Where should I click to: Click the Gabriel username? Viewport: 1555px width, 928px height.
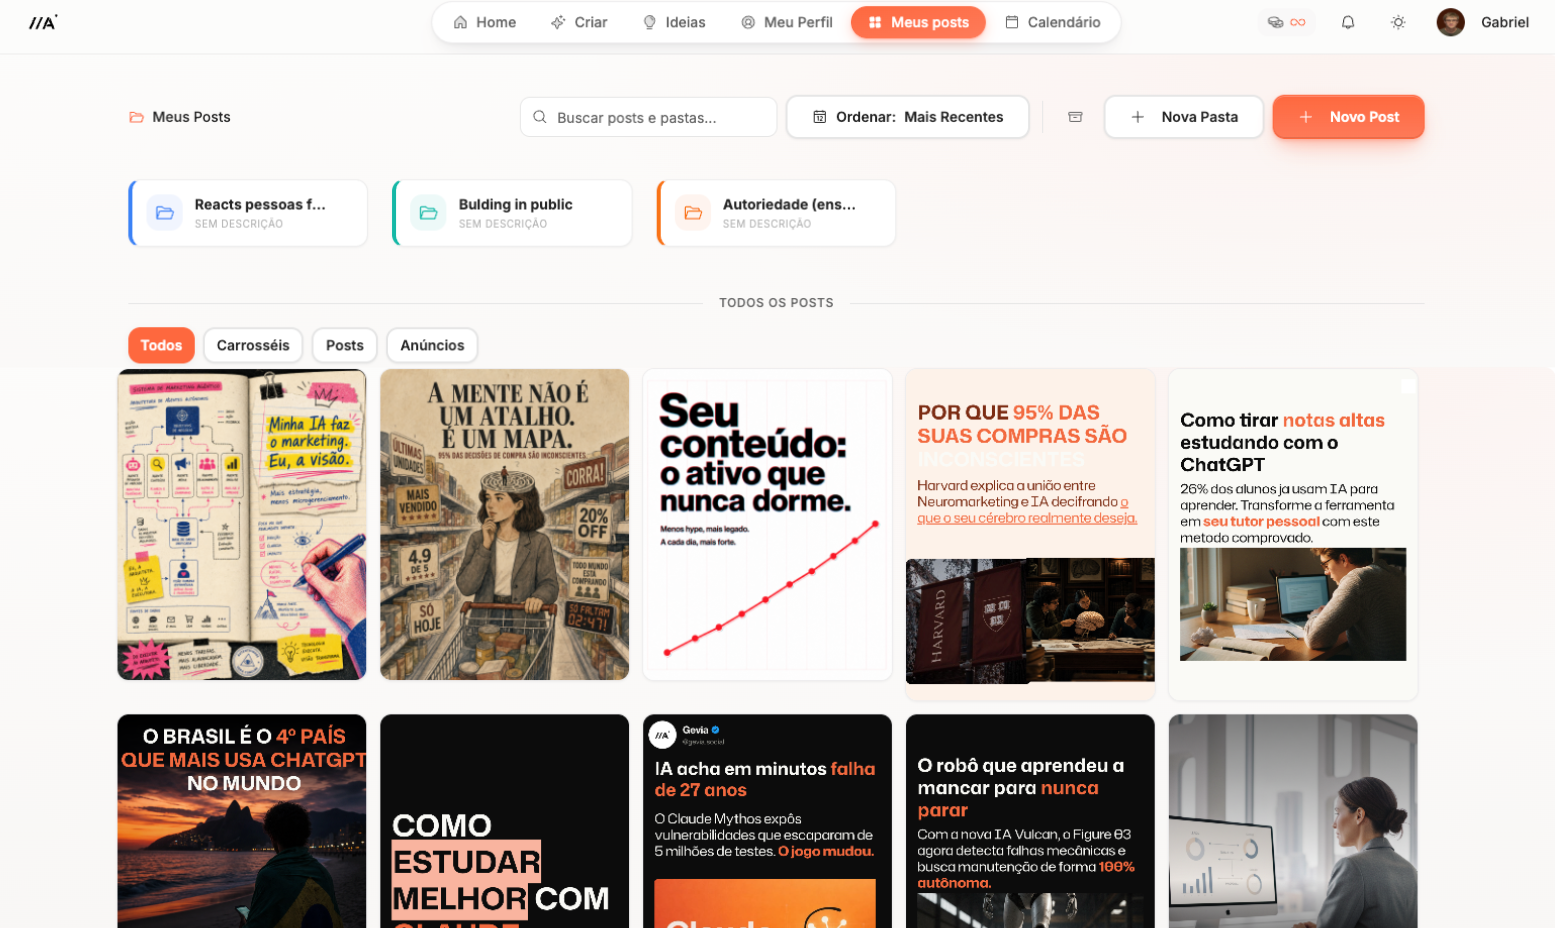coord(1505,22)
